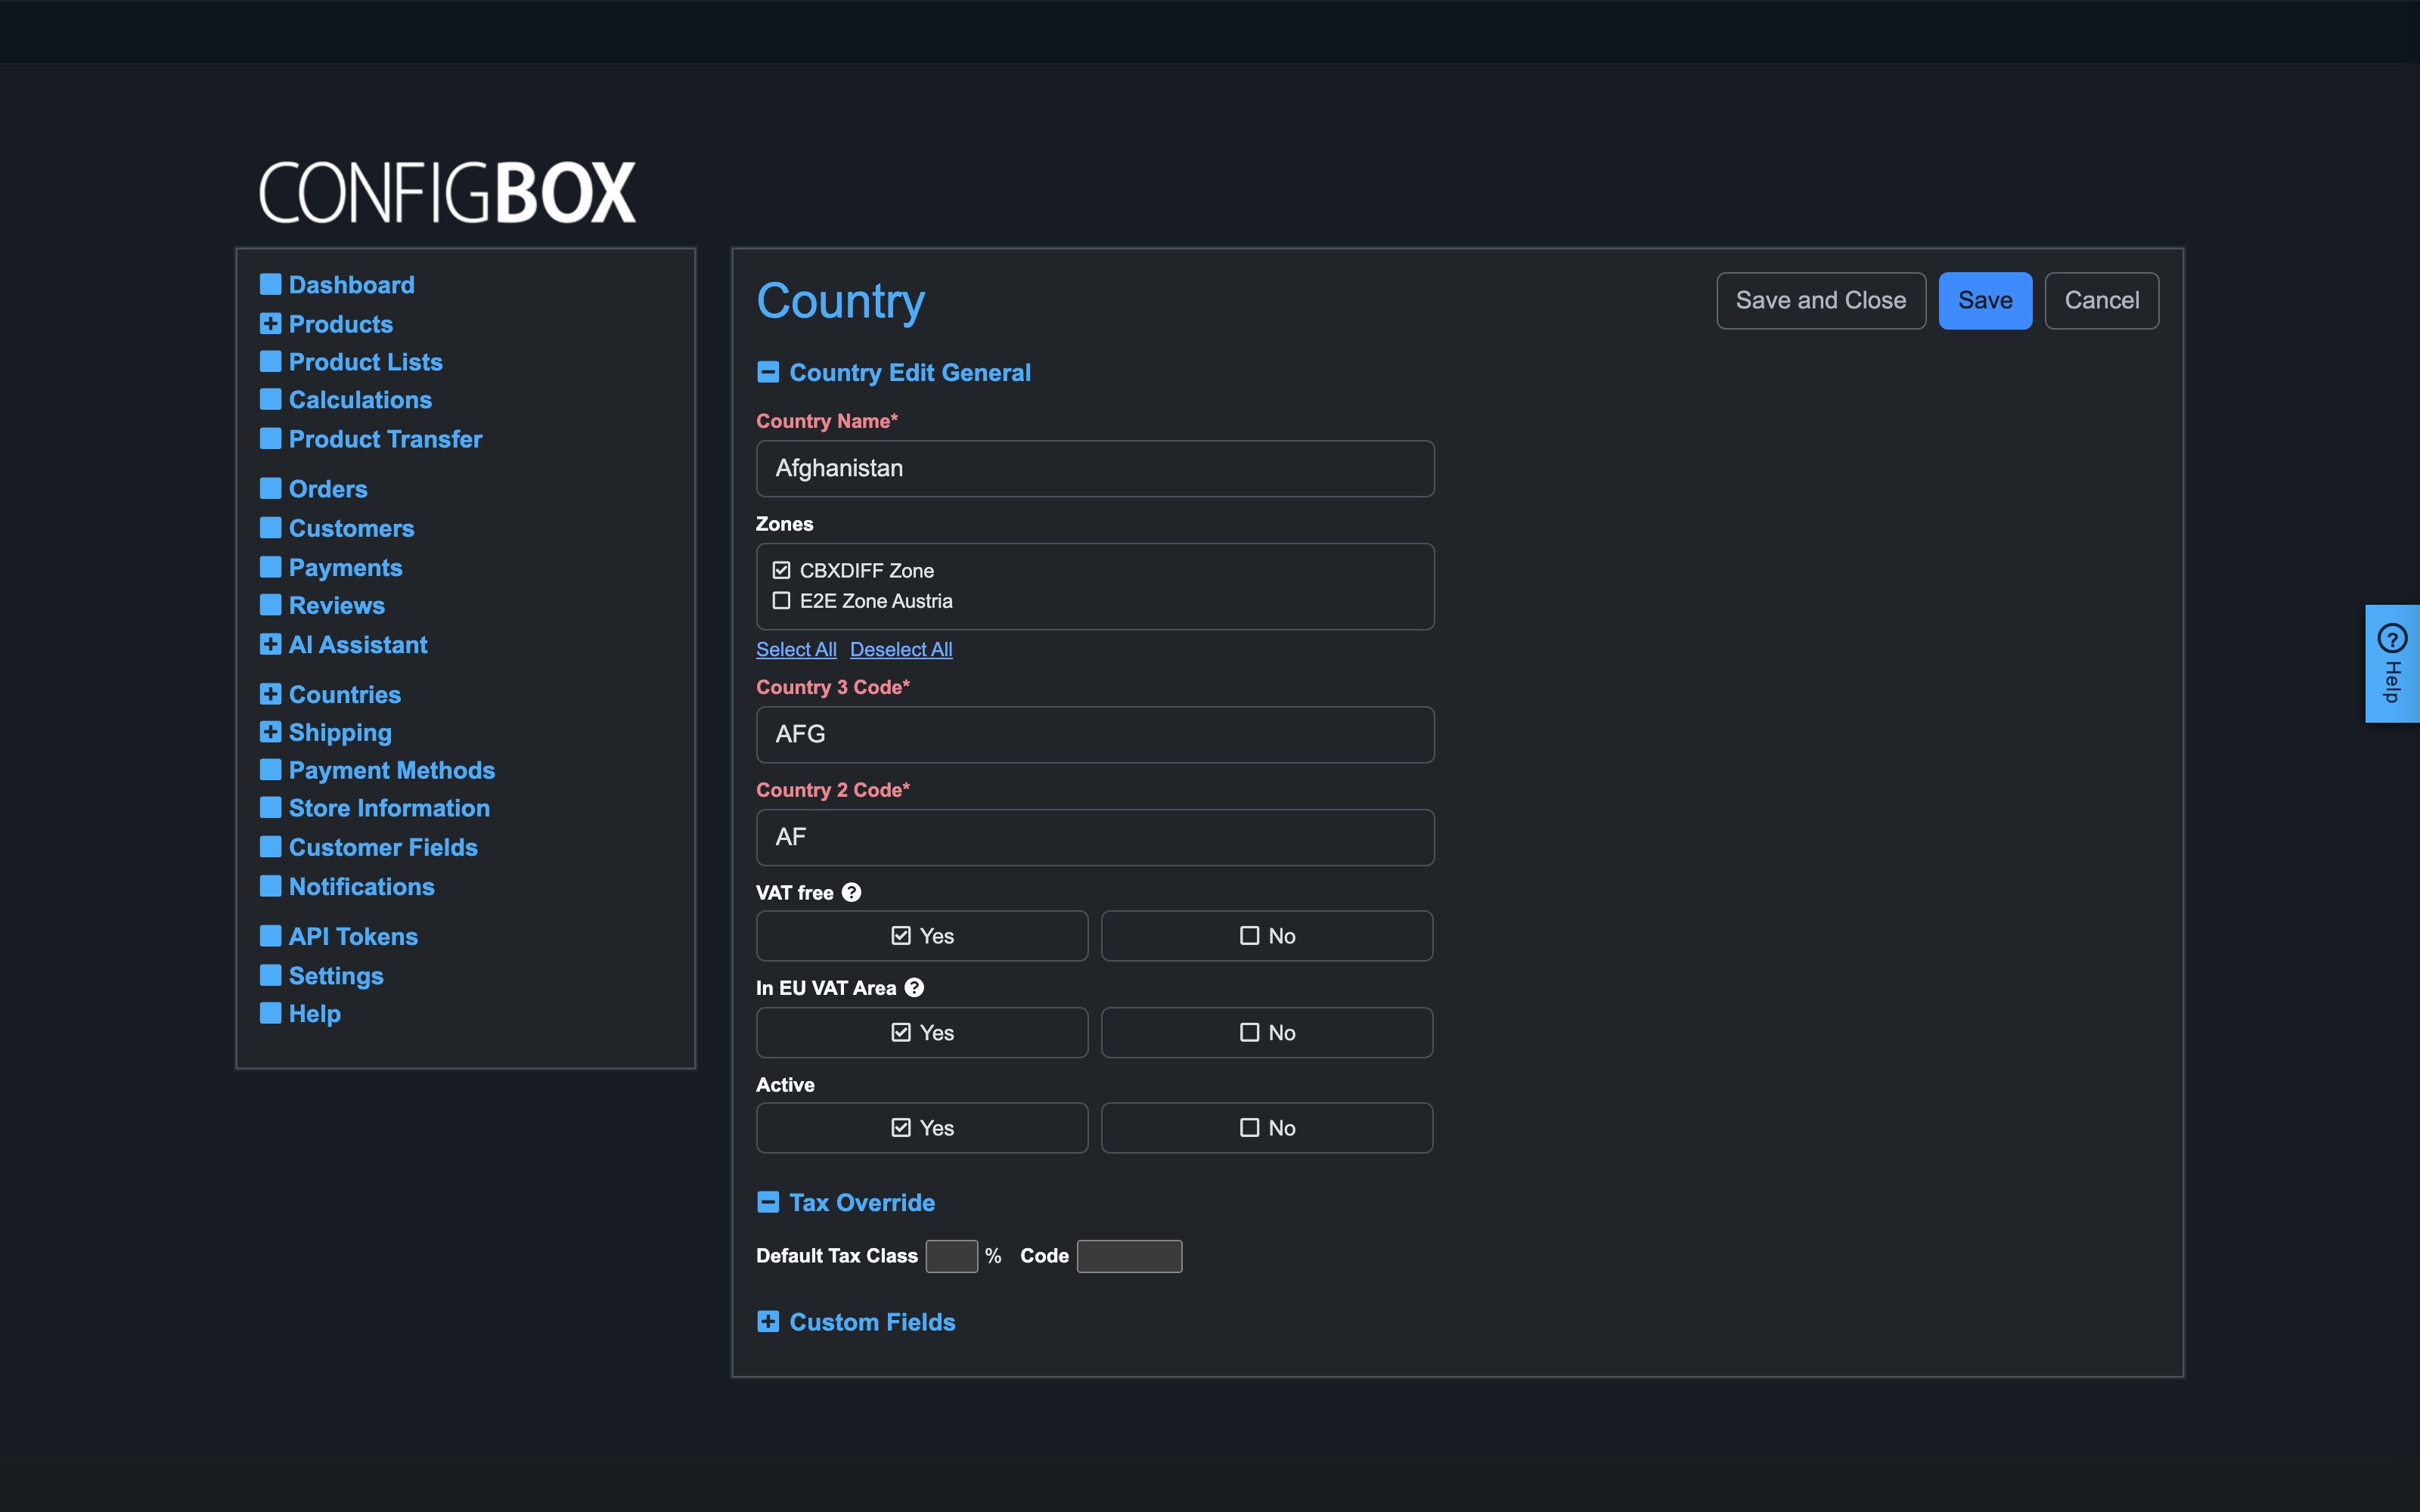Click the Settings square icon in sidebar
The image size is (2420, 1512).
tap(270, 976)
